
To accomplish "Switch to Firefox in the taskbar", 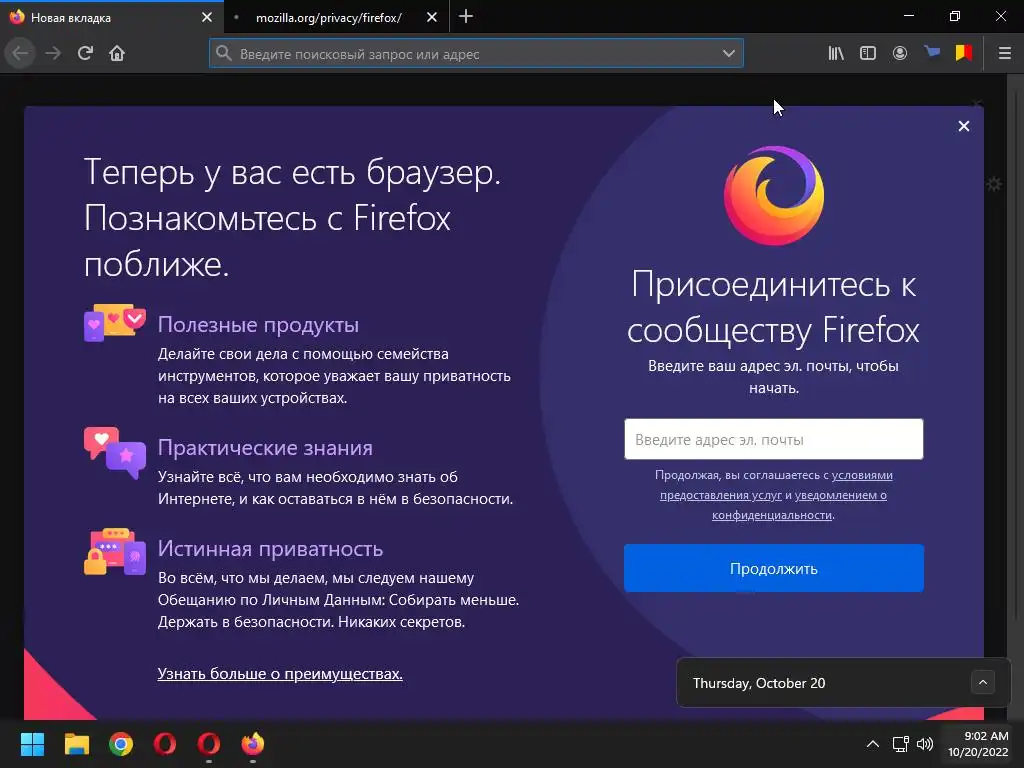I will [x=253, y=744].
